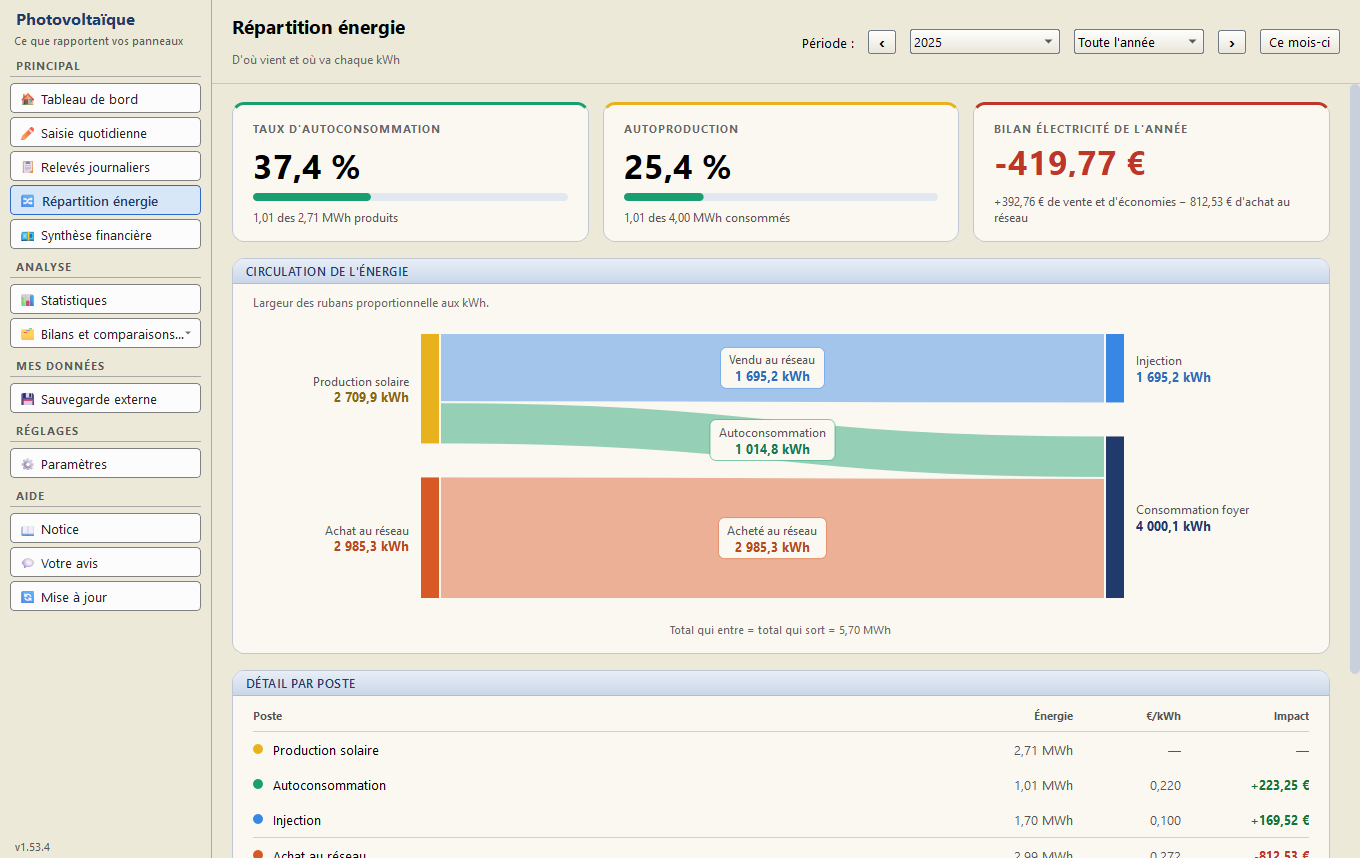
Task: Click the v1.53.4 version label
Action: pyautogui.click(x=32, y=847)
